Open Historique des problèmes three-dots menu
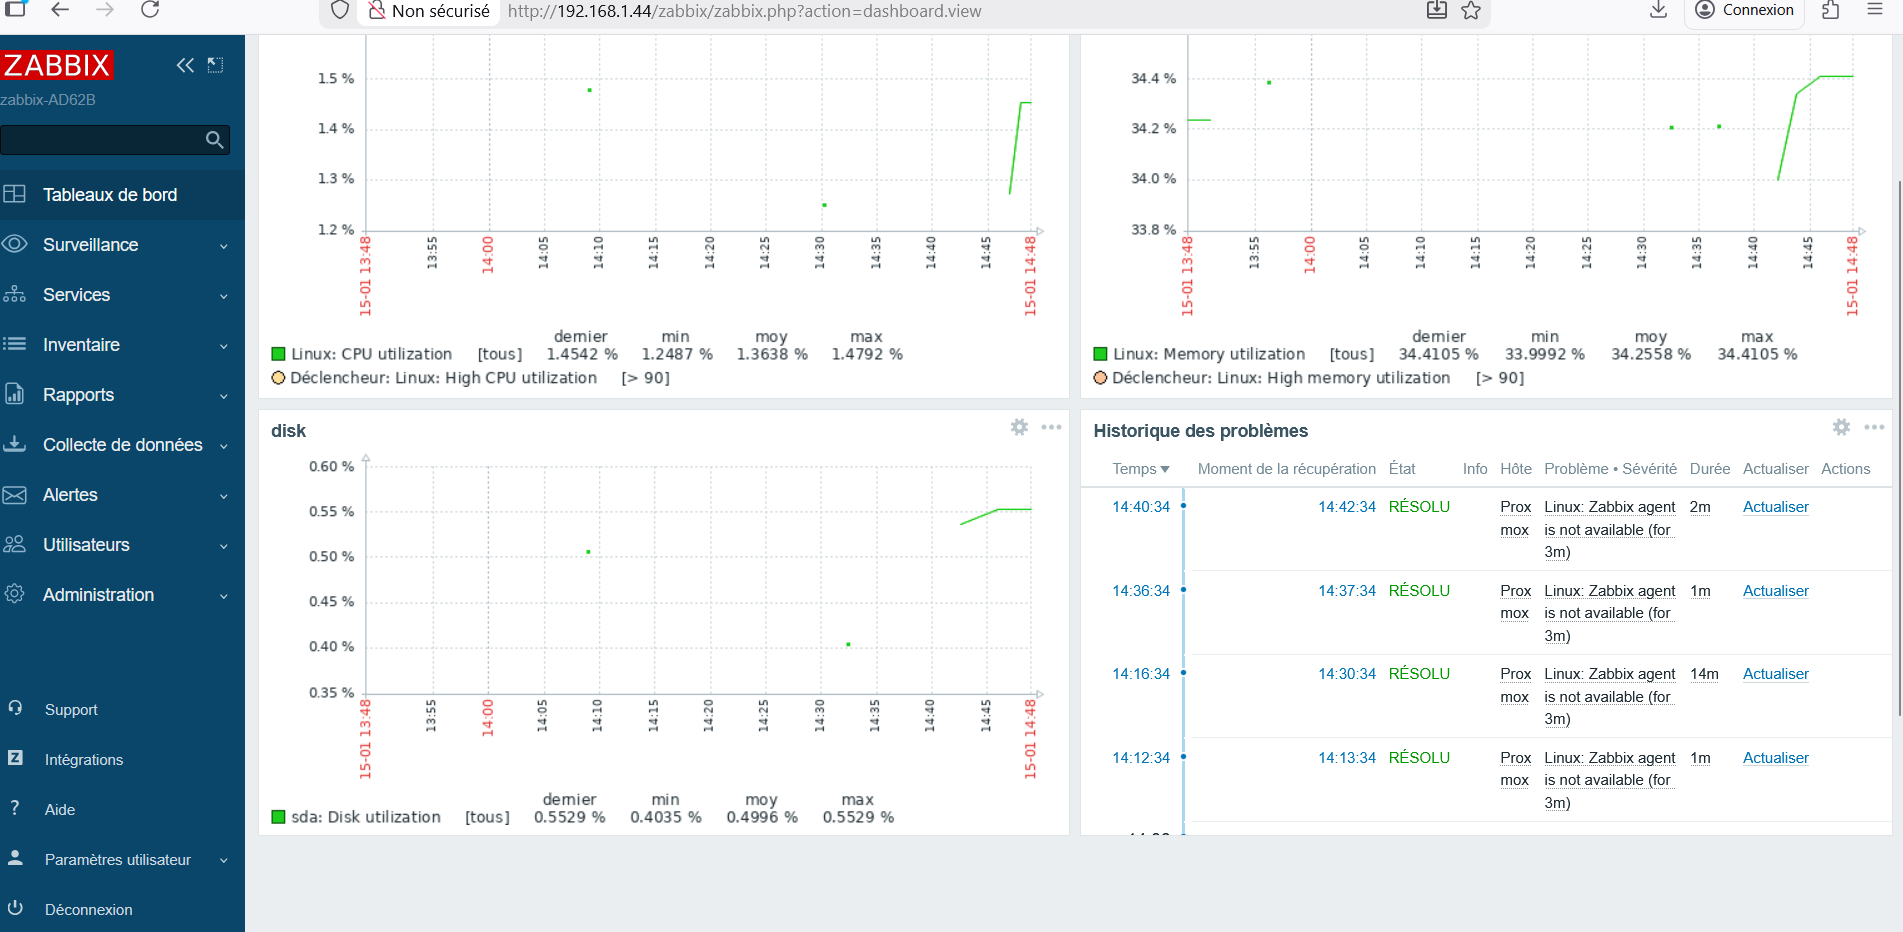This screenshot has height=932, width=1903. tap(1874, 427)
